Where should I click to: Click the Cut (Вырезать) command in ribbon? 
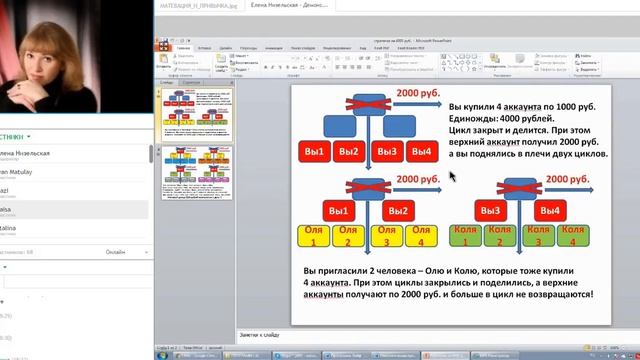184,56
